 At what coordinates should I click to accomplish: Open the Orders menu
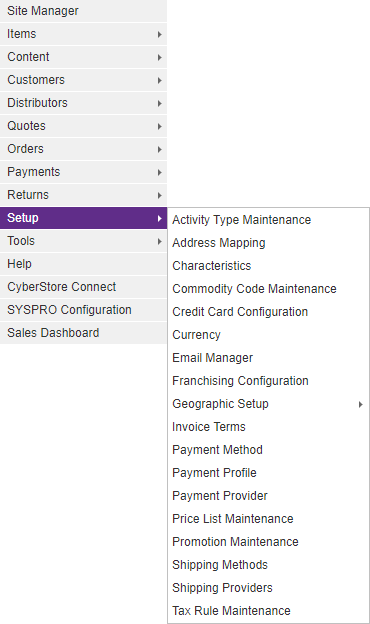[x=83, y=149]
